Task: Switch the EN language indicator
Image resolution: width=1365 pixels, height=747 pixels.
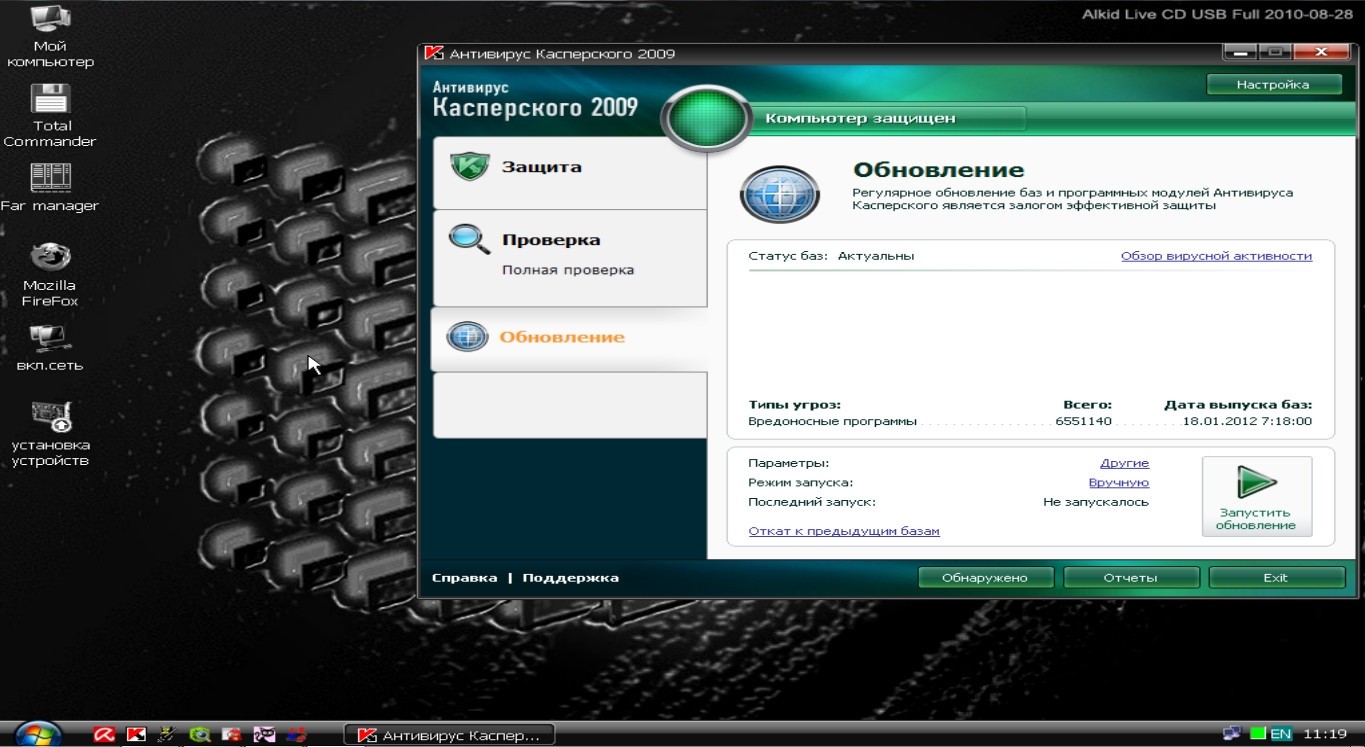Action: pyautogui.click(x=1280, y=734)
